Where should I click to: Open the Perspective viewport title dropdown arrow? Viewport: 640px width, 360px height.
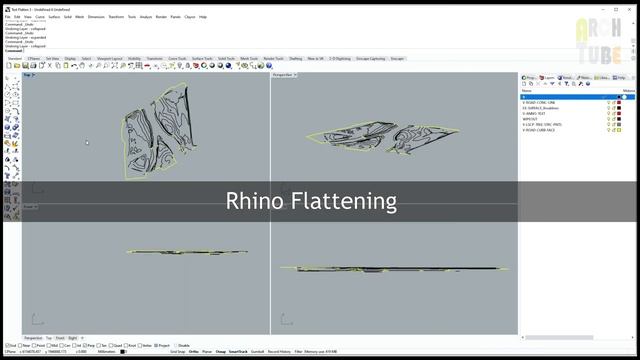point(295,75)
